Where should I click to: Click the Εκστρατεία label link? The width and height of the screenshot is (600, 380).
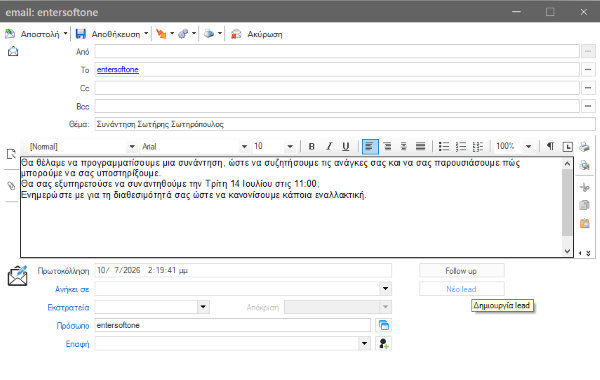click(68, 307)
